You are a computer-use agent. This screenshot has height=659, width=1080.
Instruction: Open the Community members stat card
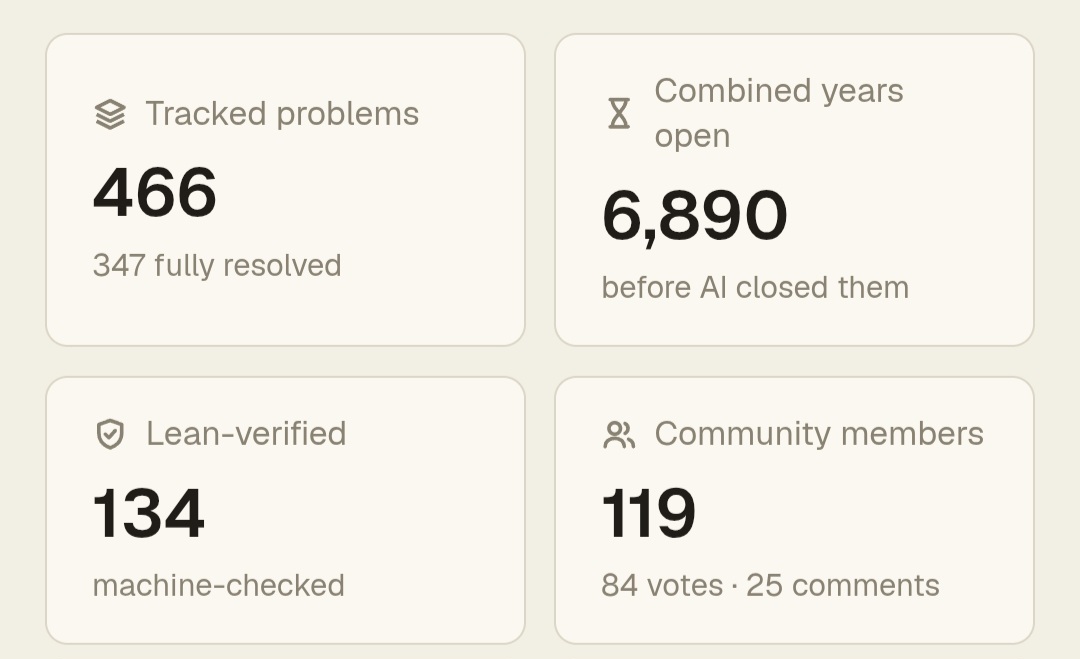coord(794,510)
